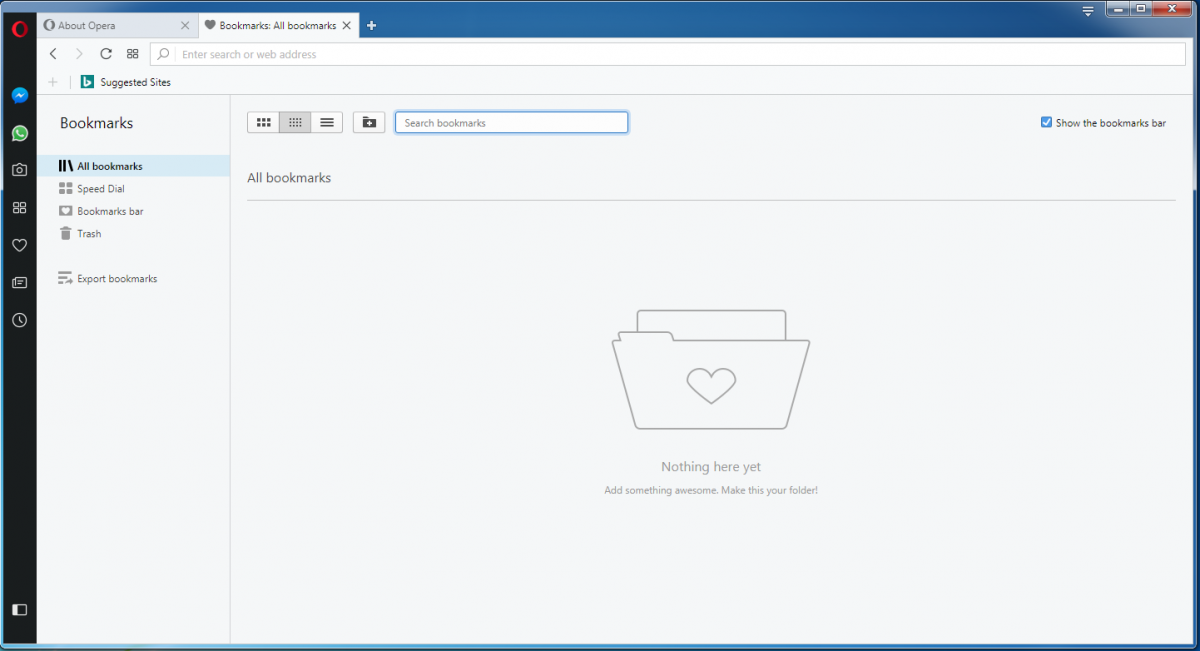1200x651 pixels.
Task: Select Speed Dial in bookmarks tree
Action: click(100, 189)
